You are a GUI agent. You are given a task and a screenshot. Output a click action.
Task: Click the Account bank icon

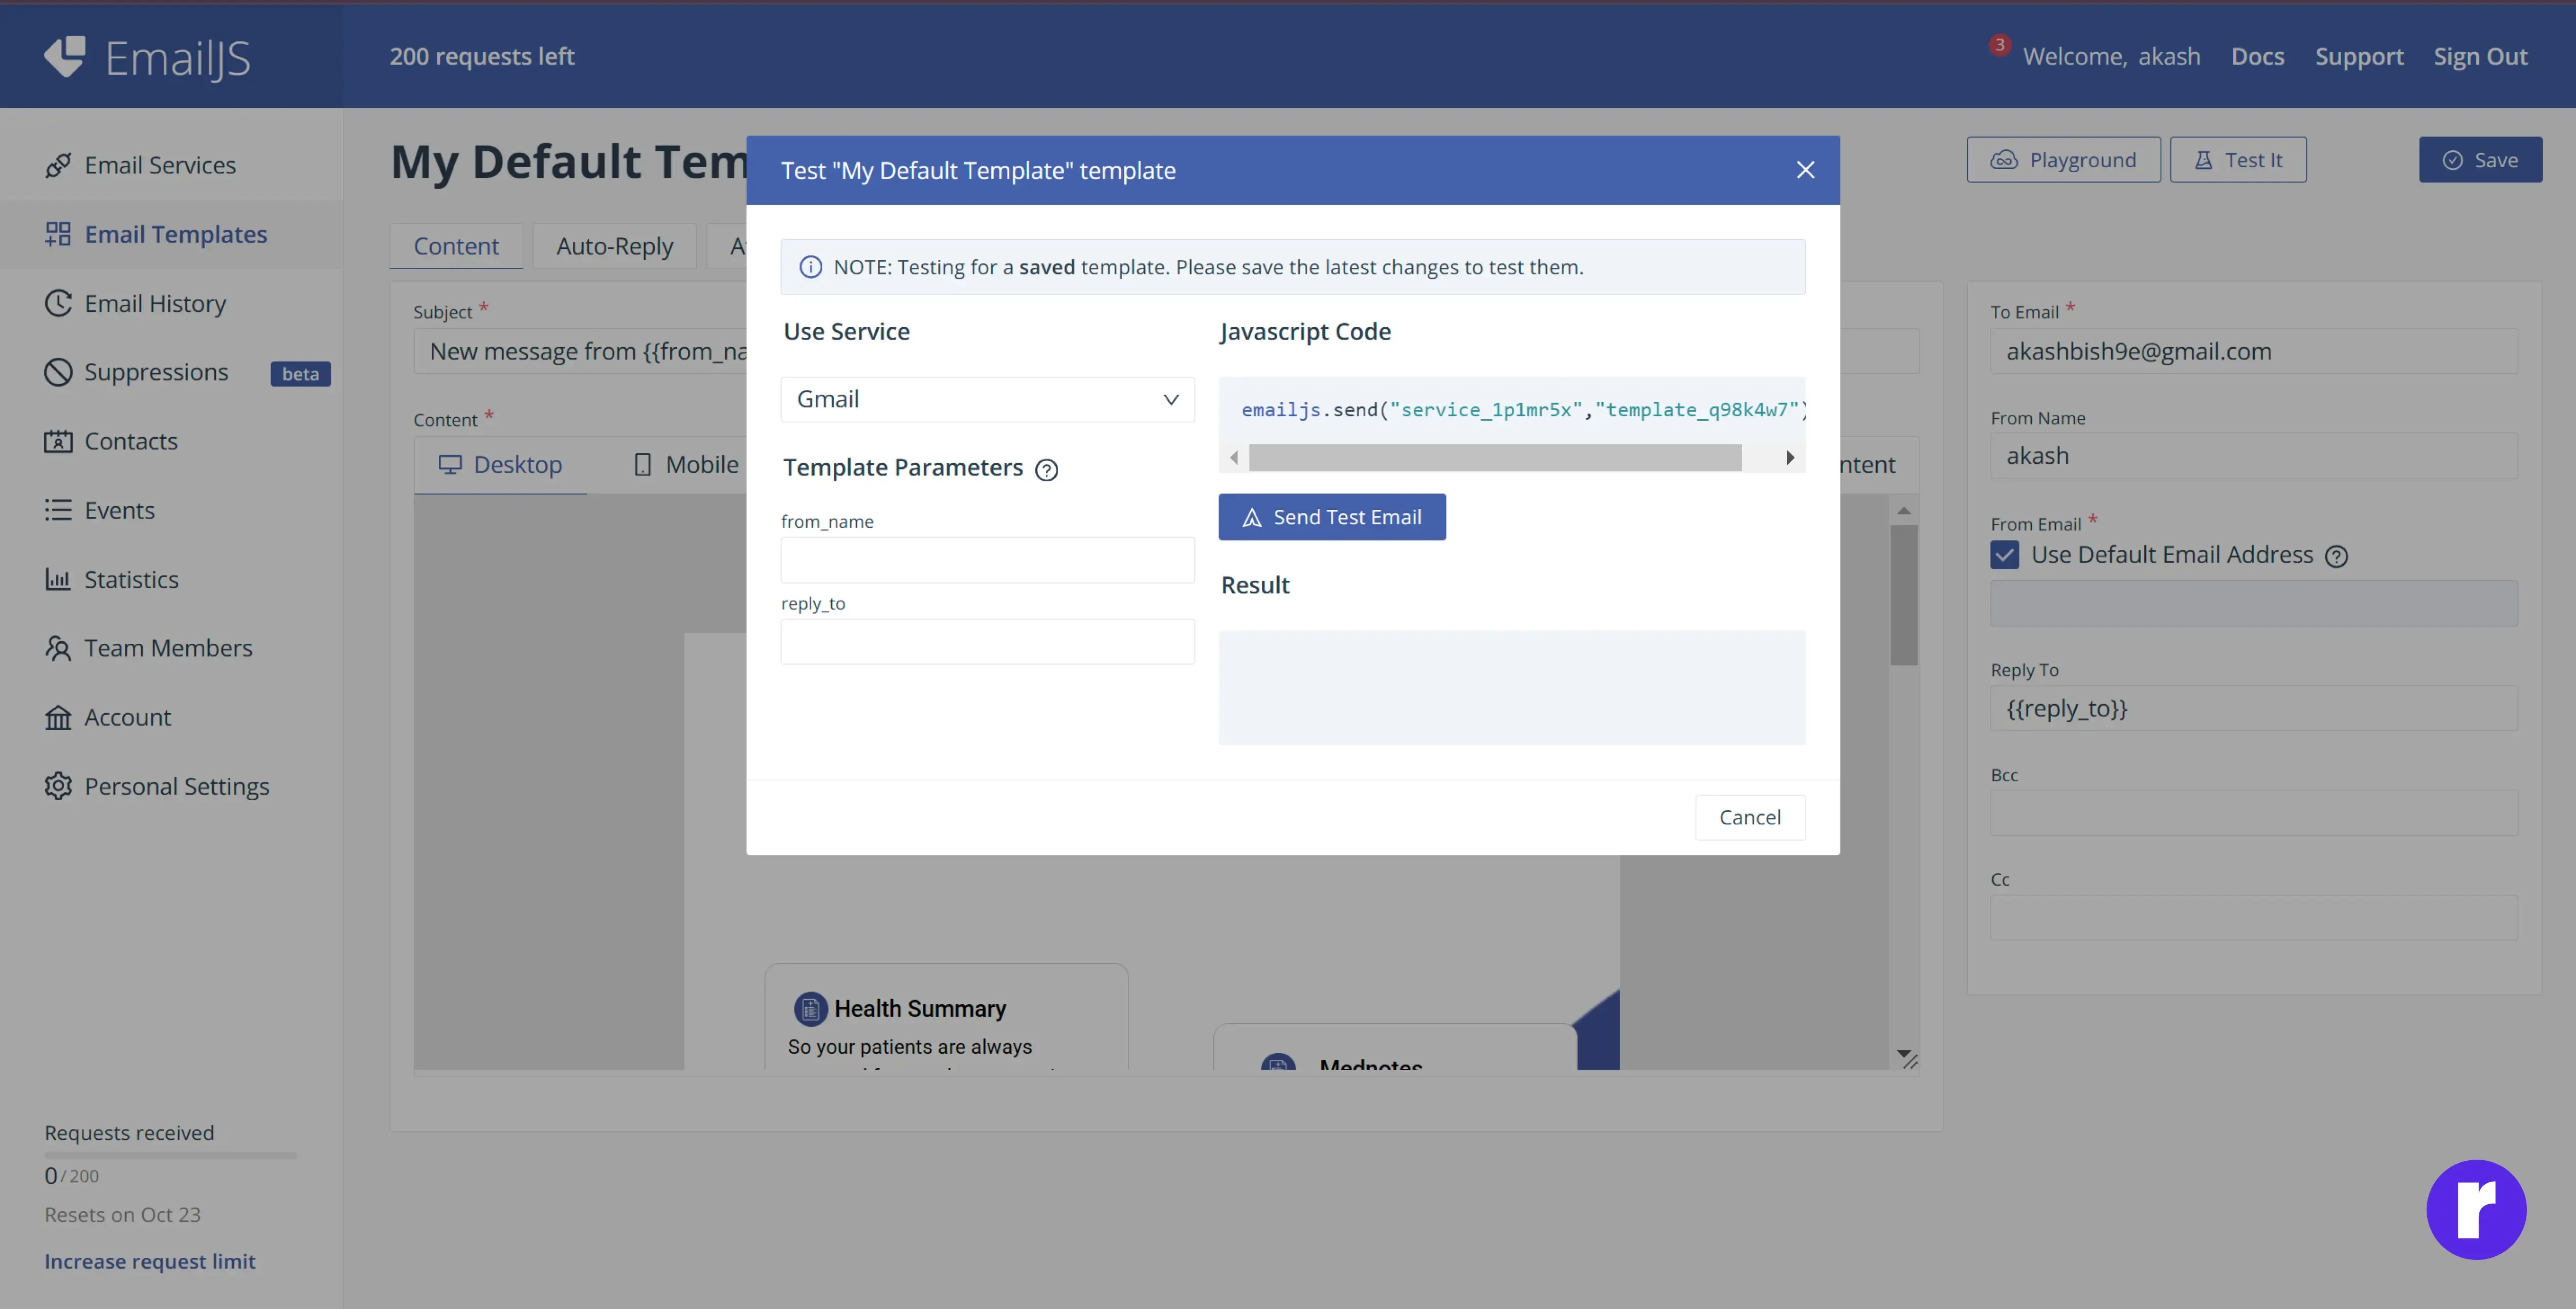click(58, 717)
